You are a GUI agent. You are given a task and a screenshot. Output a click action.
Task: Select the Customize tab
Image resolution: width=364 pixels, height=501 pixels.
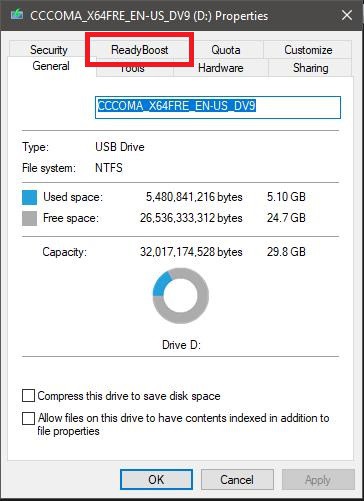tap(308, 50)
